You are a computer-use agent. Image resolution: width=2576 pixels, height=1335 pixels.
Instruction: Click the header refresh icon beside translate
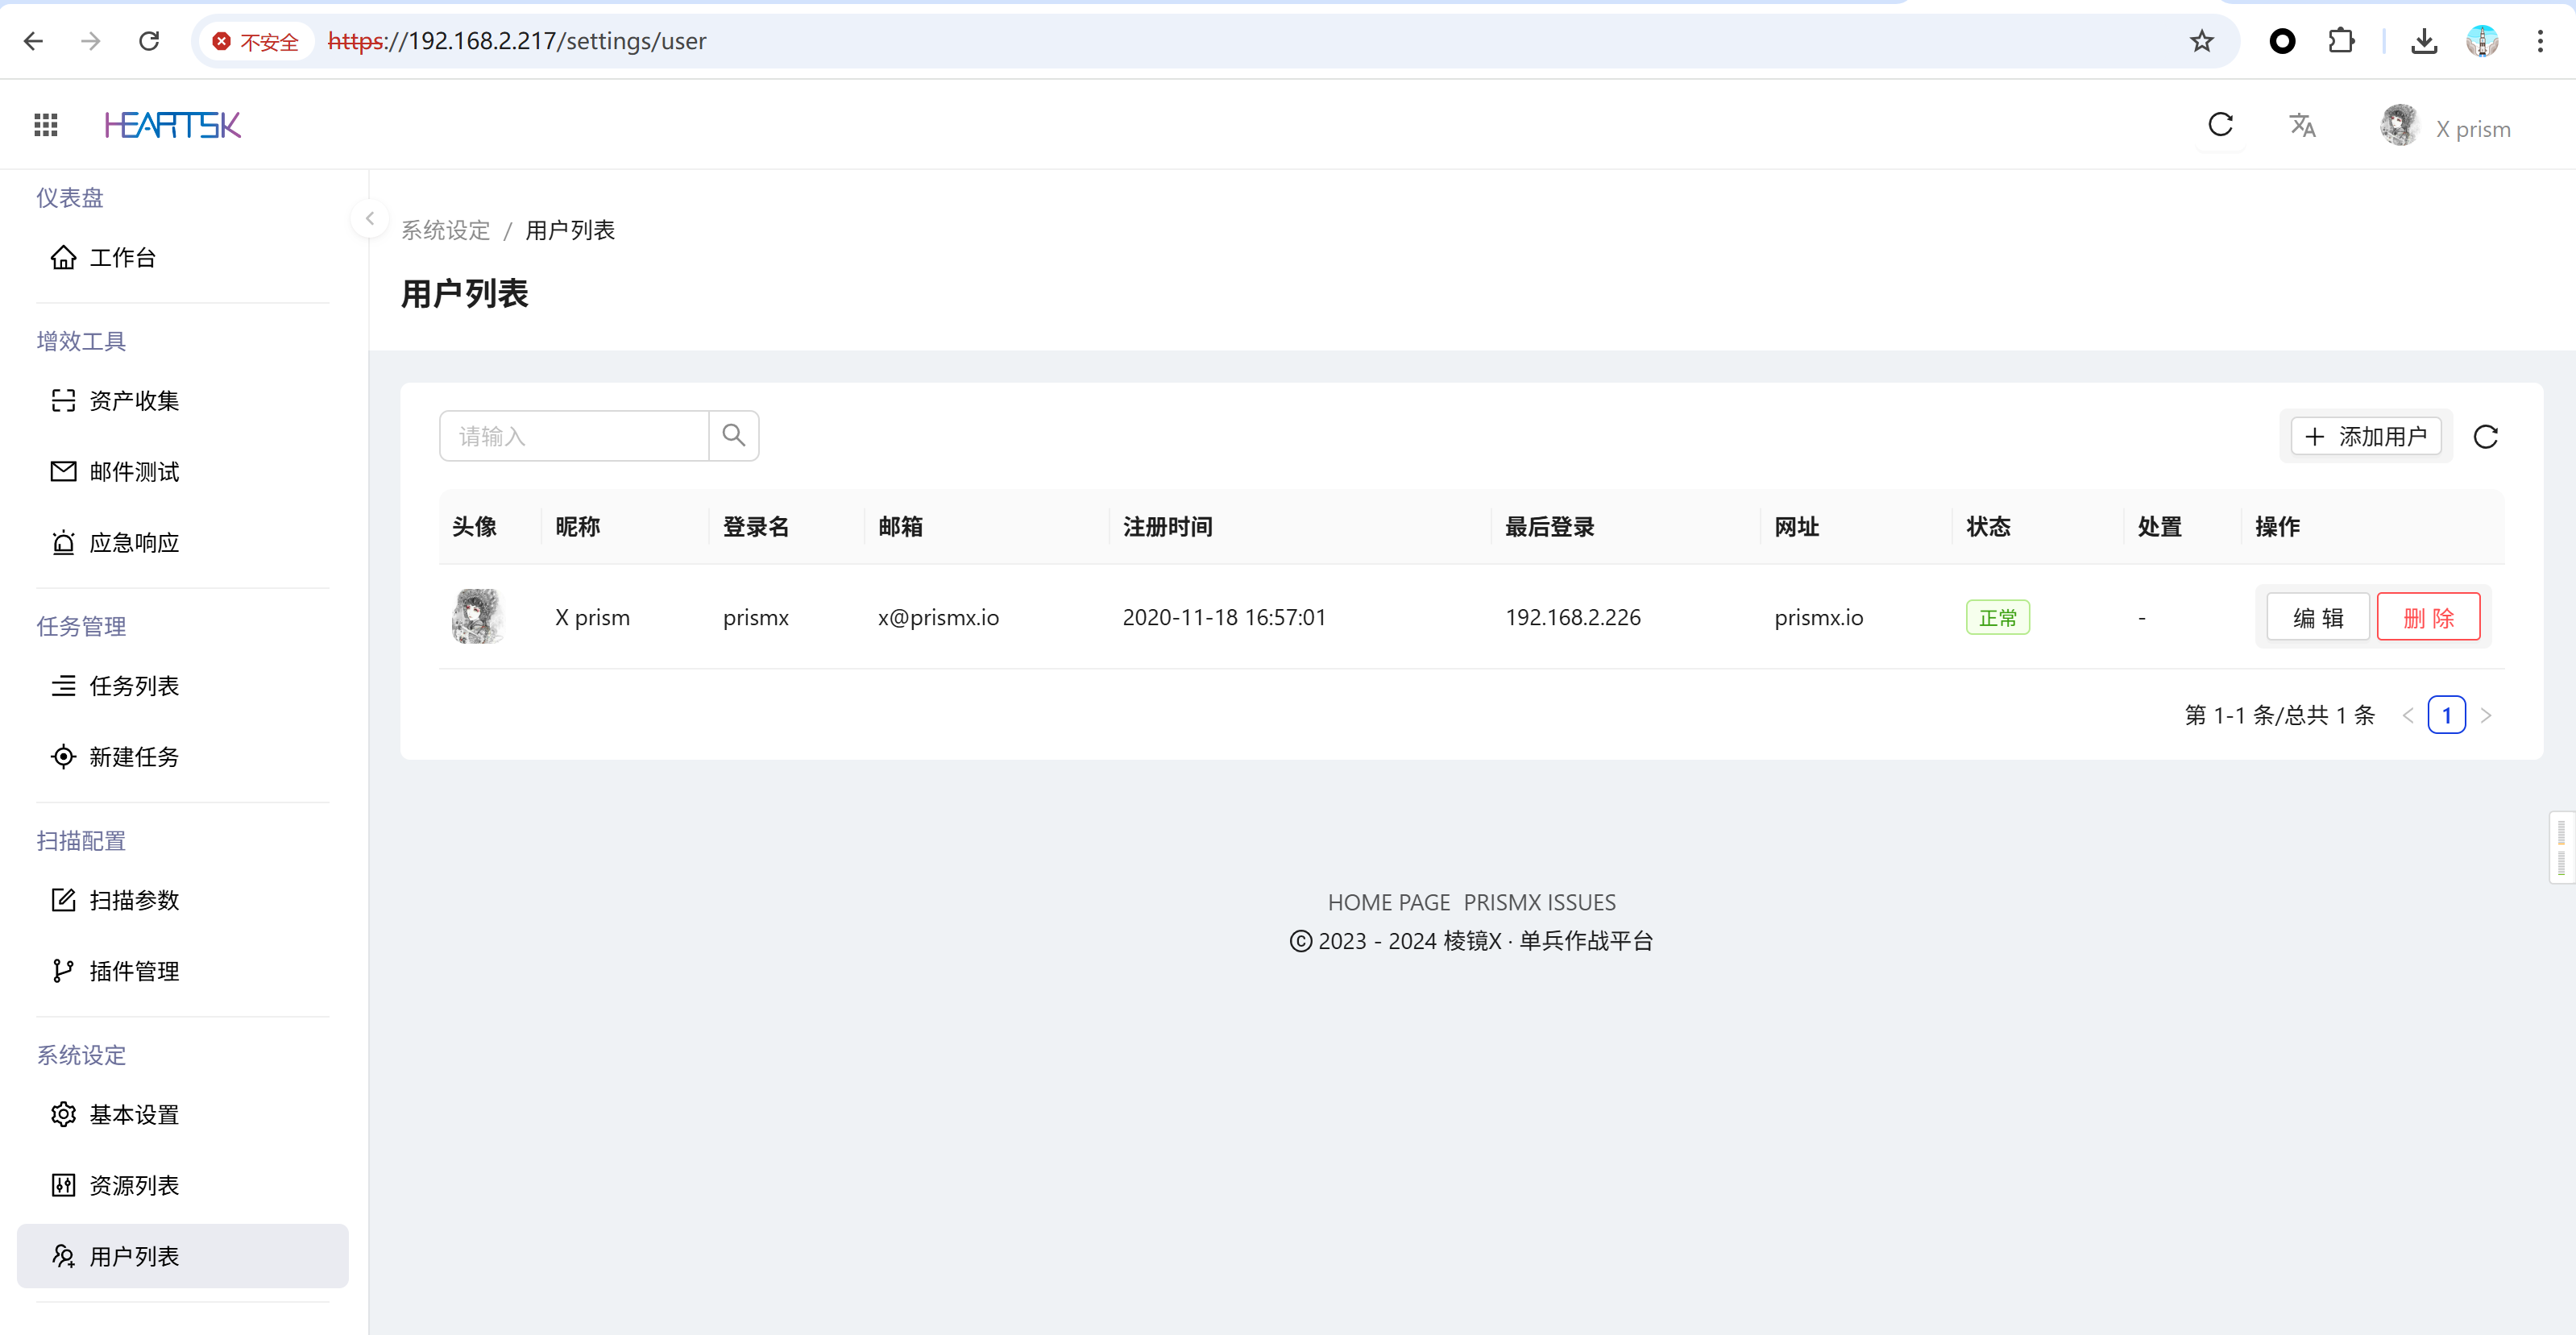[2220, 125]
